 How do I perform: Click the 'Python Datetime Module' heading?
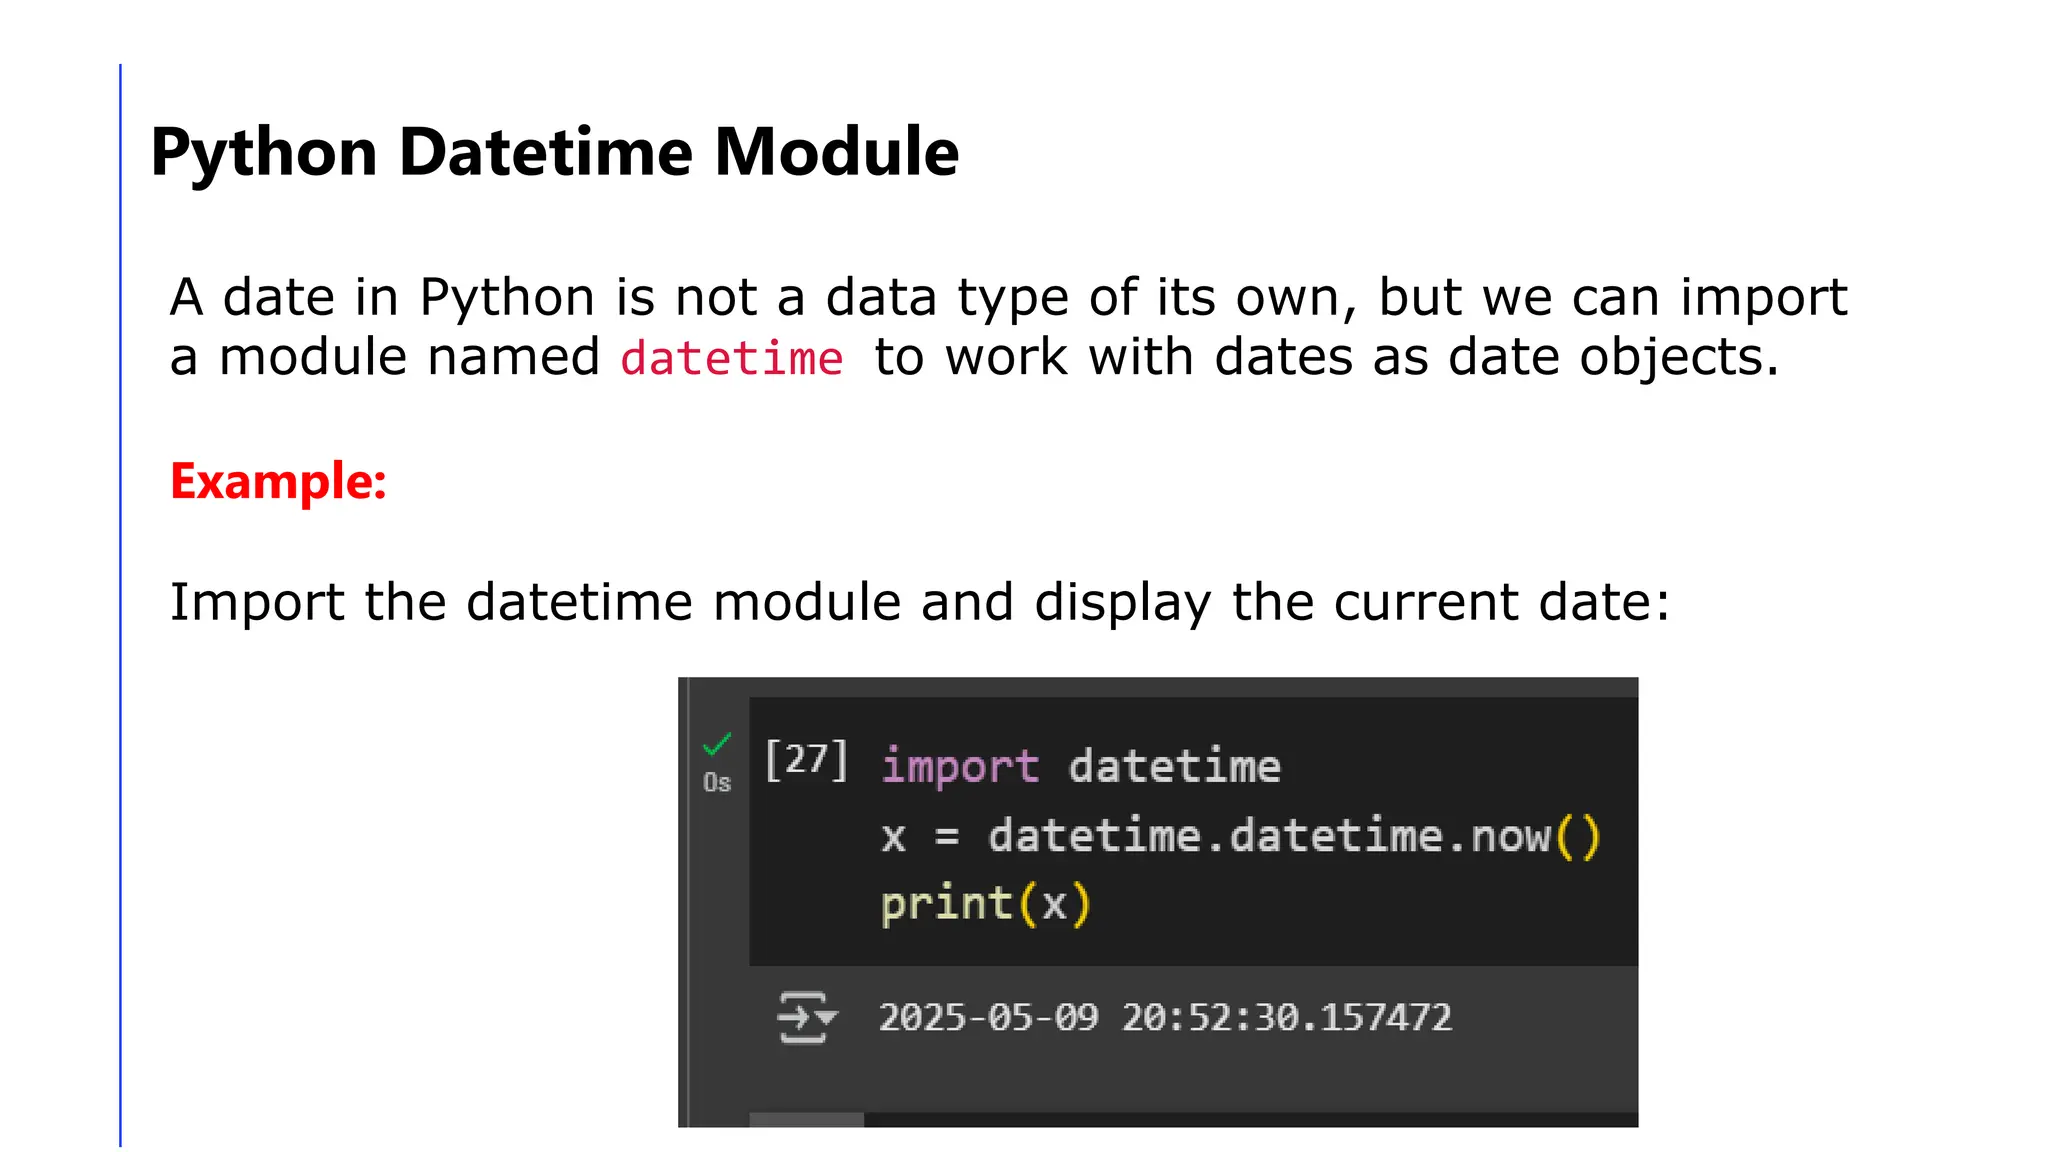point(555,153)
